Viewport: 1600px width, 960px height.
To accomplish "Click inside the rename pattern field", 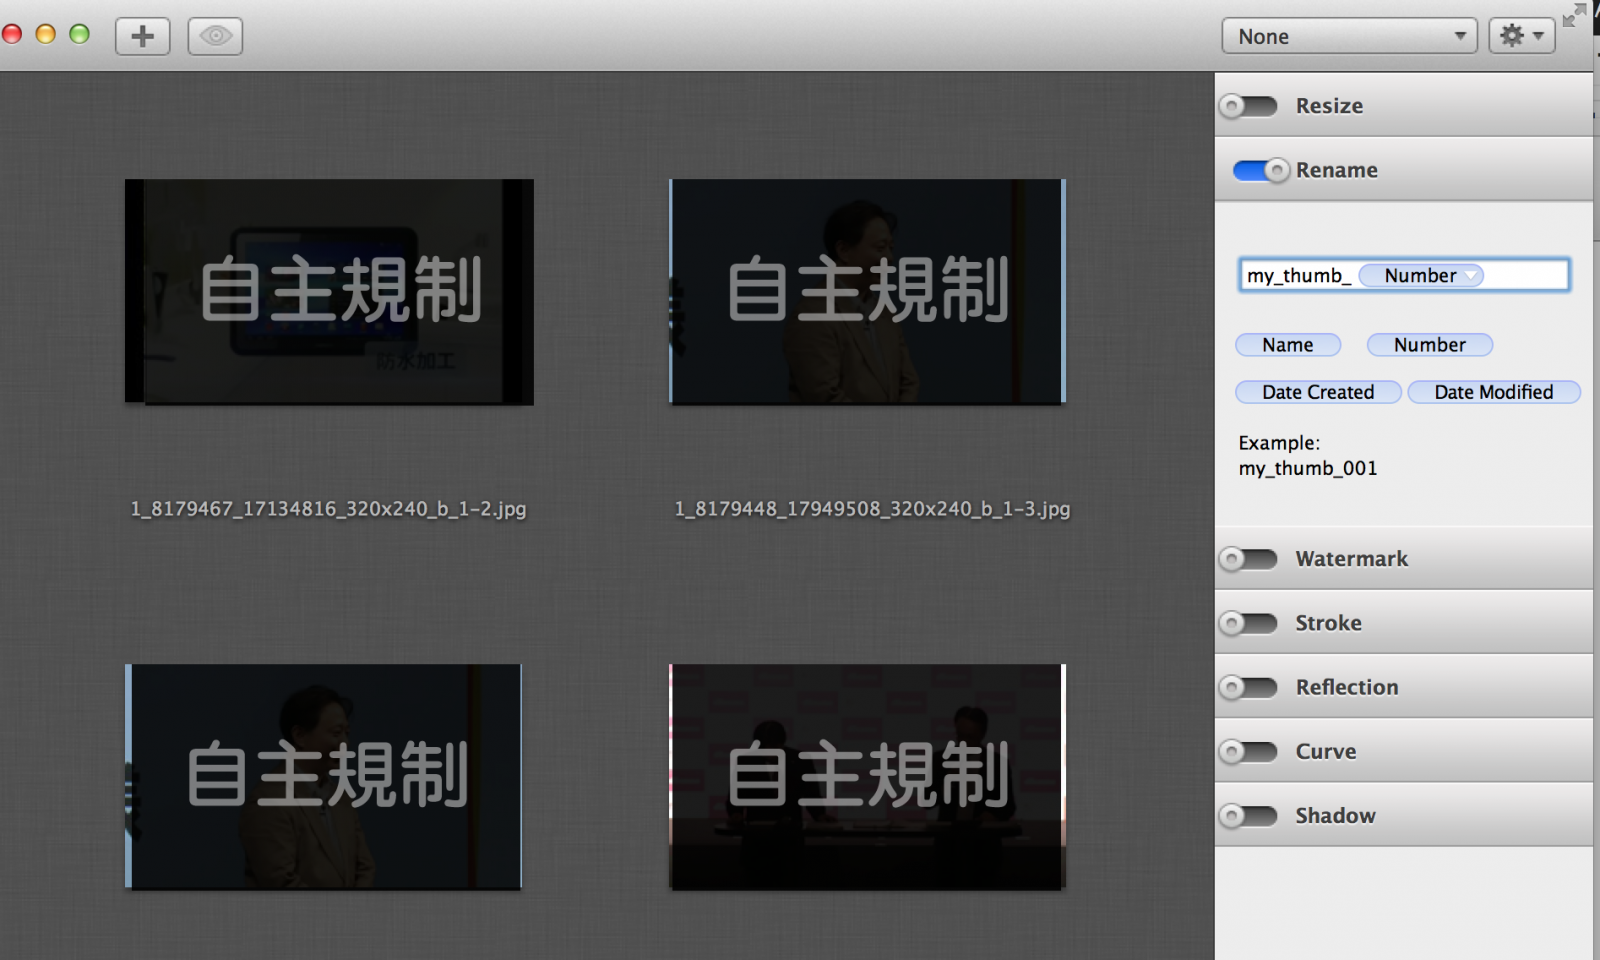I will point(1404,275).
